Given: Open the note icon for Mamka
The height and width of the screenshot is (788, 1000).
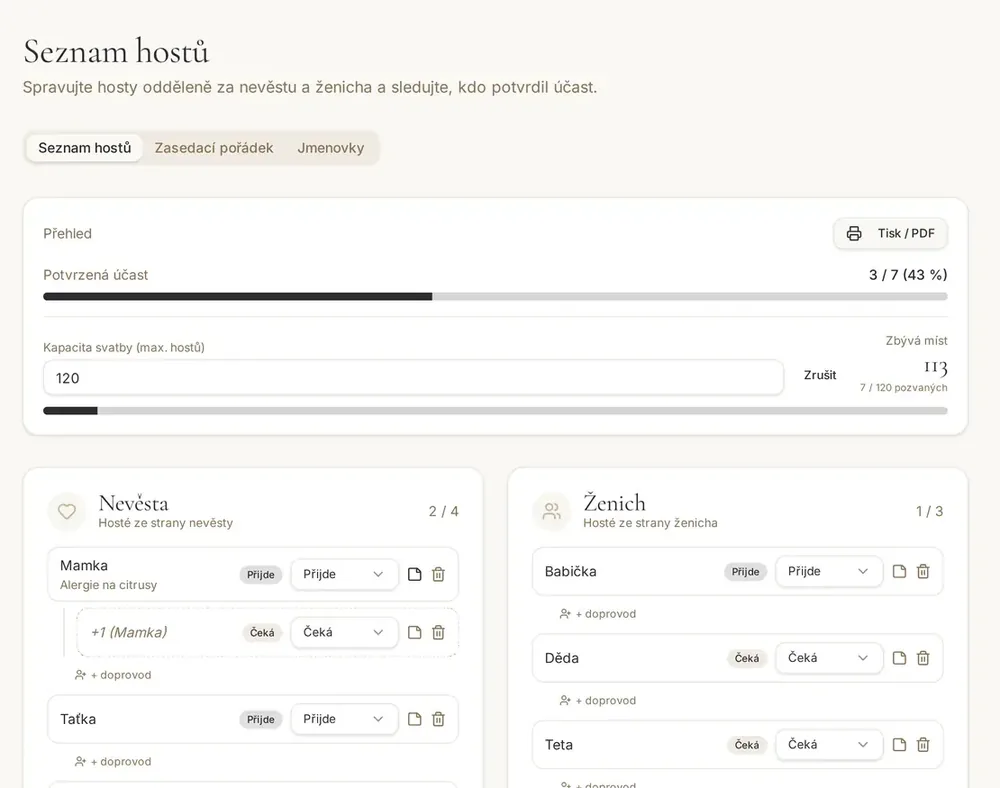Looking at the screenshot, I should (415, 574).
